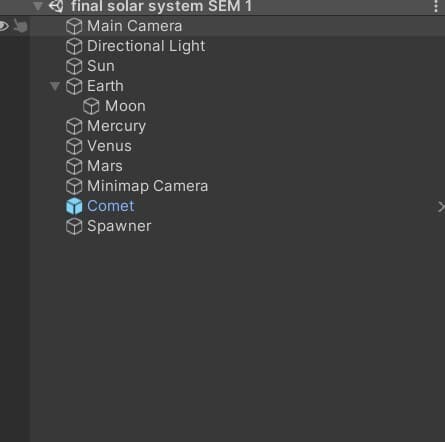Toggle picking hand icon for Main Camera row
The width and height of the screenshot is (445, 442).
pos(20,26)
